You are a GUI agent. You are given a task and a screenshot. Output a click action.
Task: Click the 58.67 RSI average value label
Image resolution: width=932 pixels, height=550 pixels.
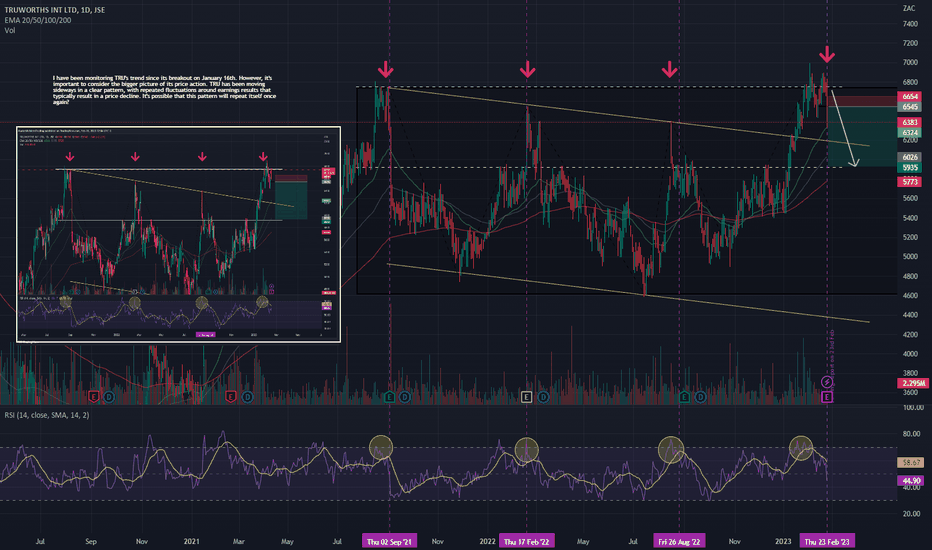(x=911, y=462)
